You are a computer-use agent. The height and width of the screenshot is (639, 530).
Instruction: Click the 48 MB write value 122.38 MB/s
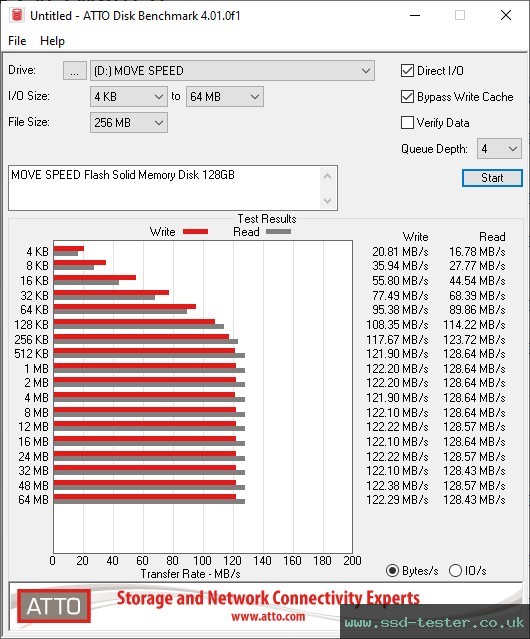(397, 485)
